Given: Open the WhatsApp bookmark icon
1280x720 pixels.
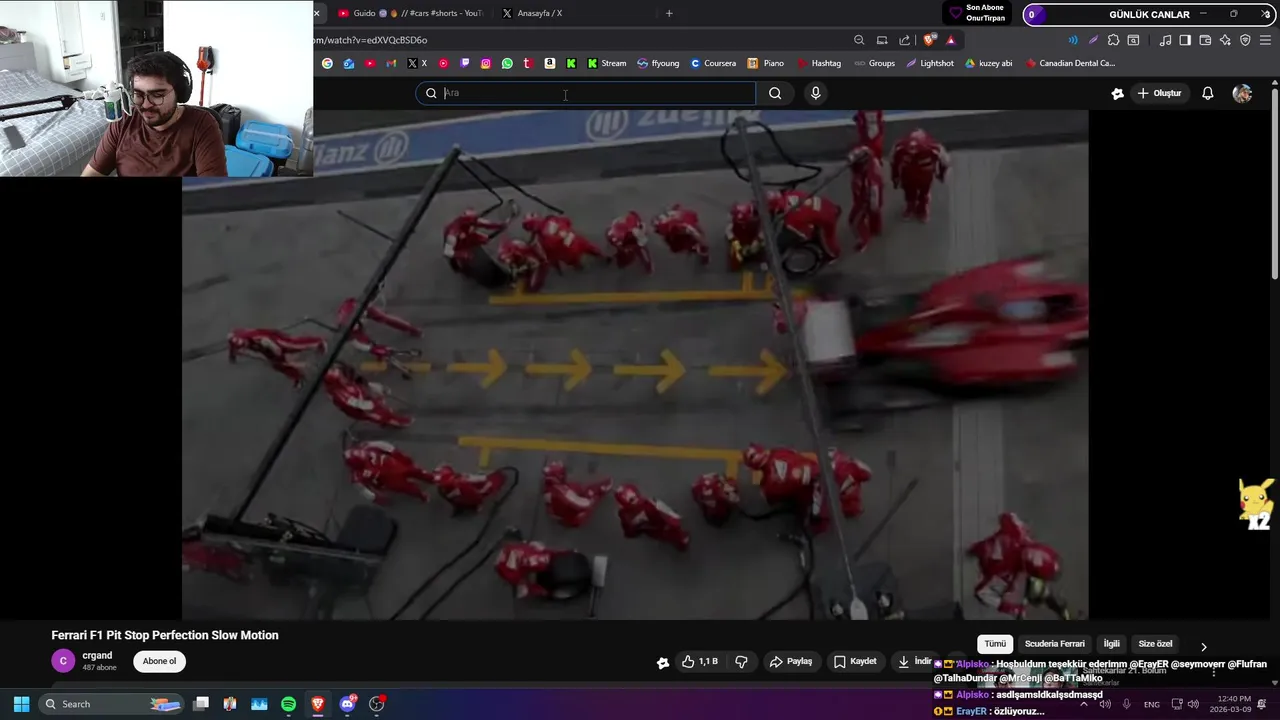Looking at the screenshot, I should (x=507, y=63).
